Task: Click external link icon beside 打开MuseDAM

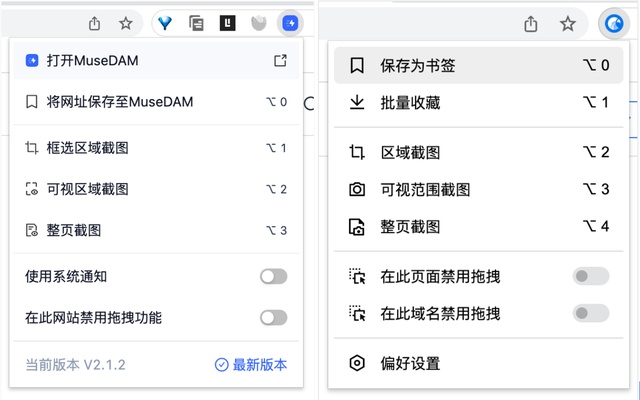Action: pyautogui.click(x=280, y=60)
